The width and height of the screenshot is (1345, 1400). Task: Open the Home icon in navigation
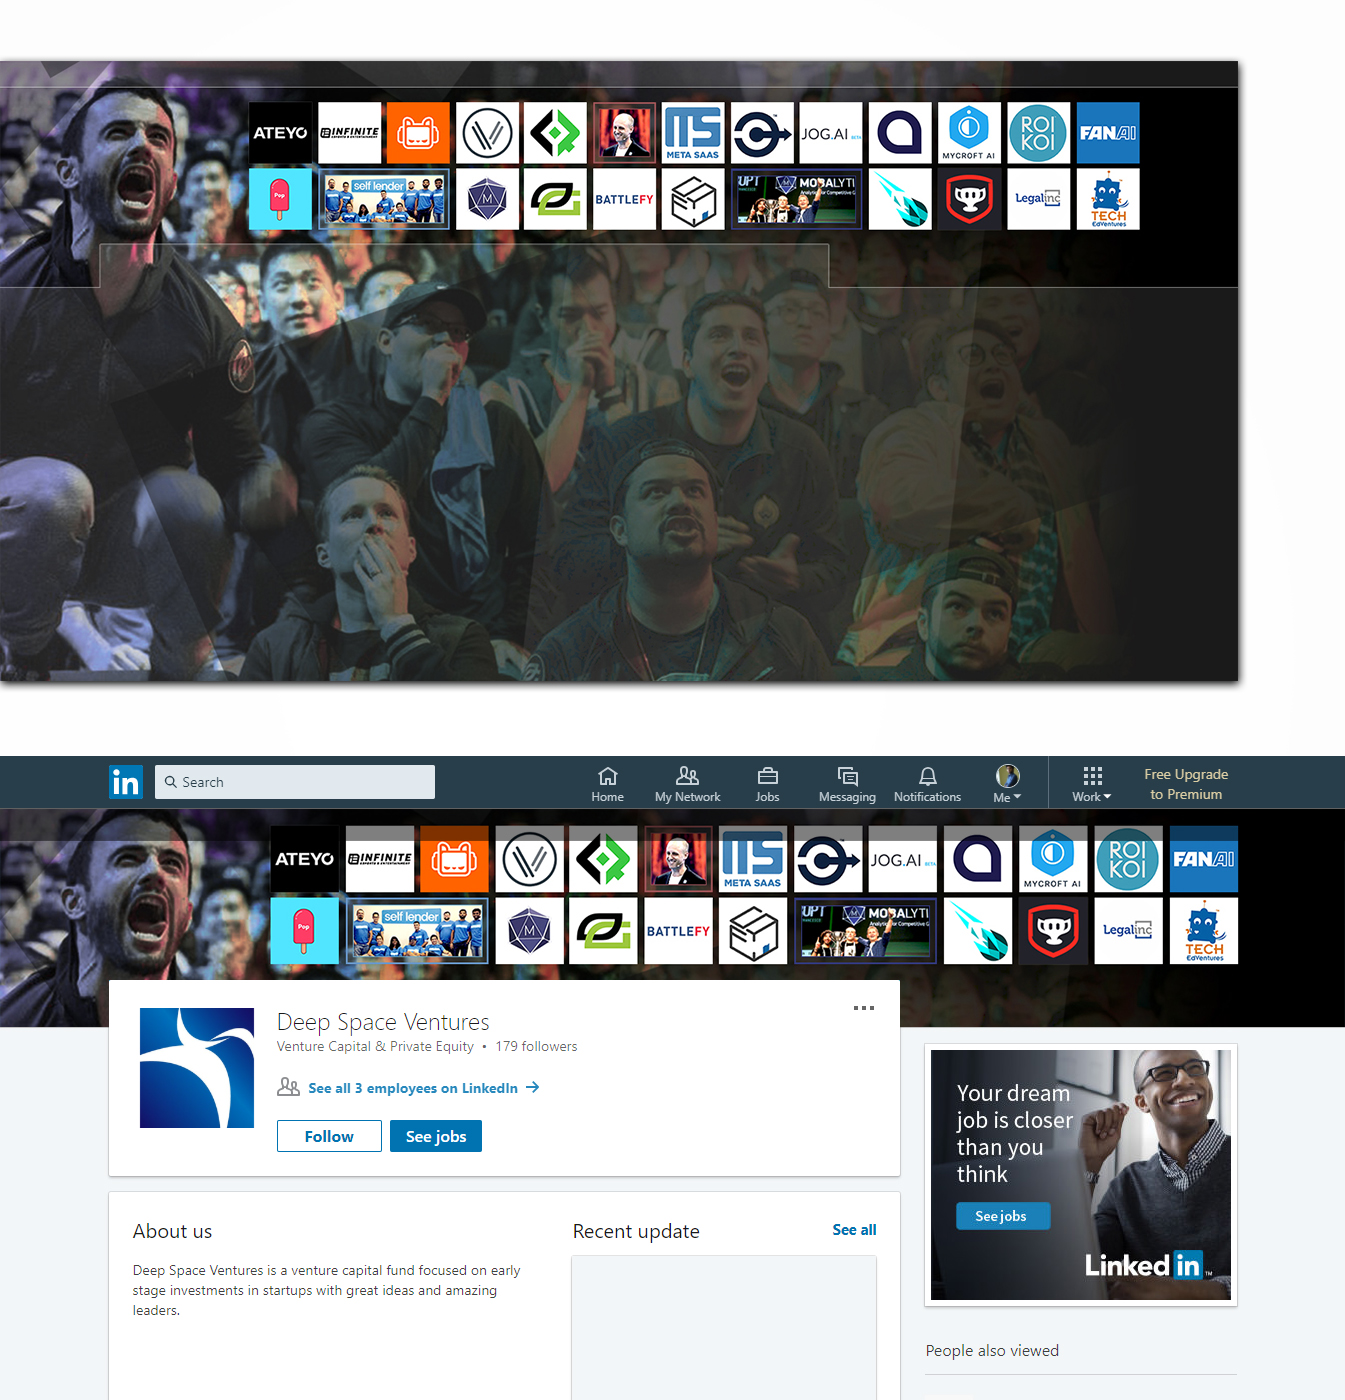pyautogui.click(x=607, y=783)
